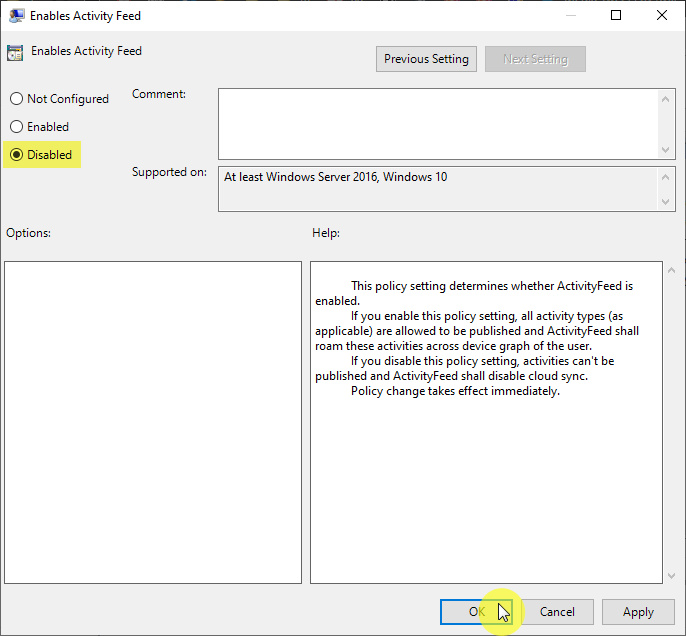The image size is (686, 636).
Task: Focus the Comment text box
Action: point(438,122)
